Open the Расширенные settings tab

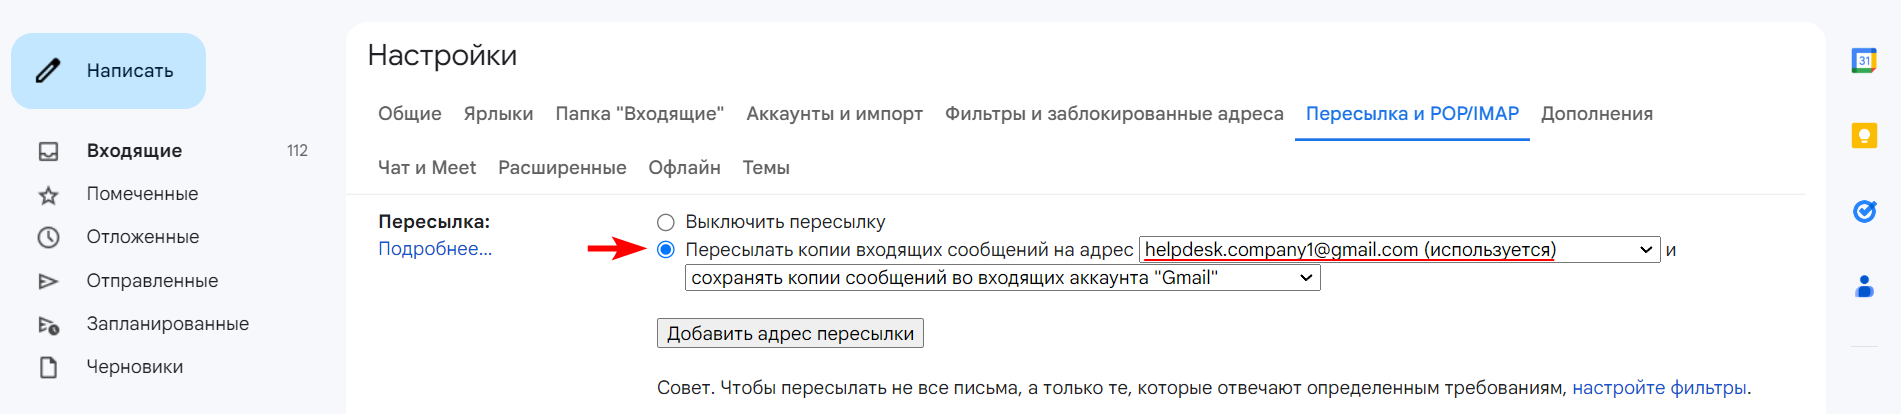562,168
